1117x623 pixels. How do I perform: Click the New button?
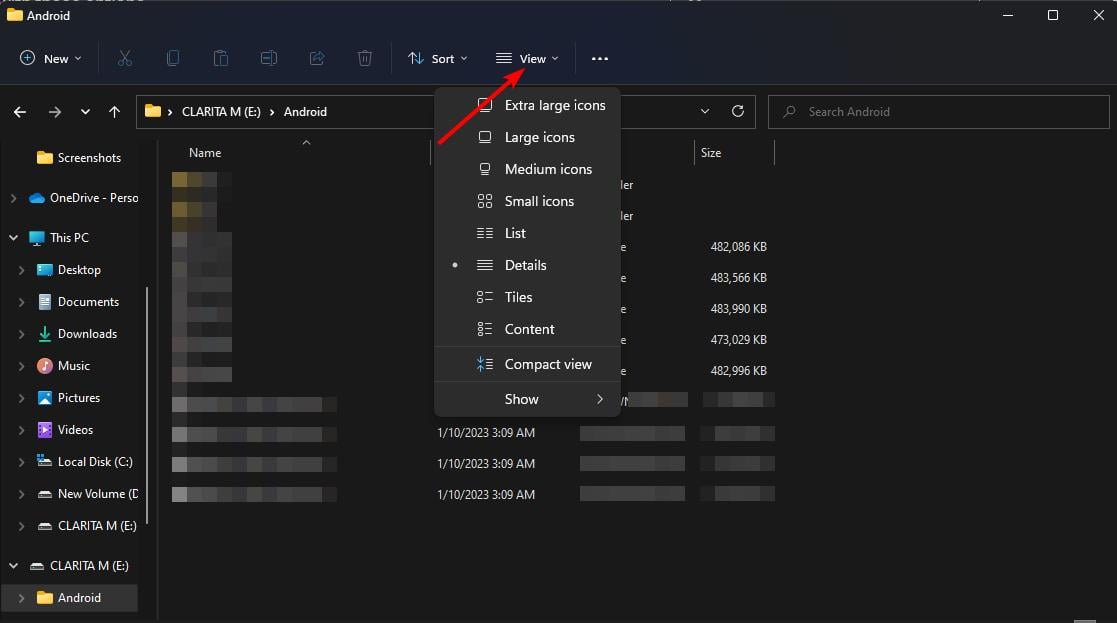[51, 59]
